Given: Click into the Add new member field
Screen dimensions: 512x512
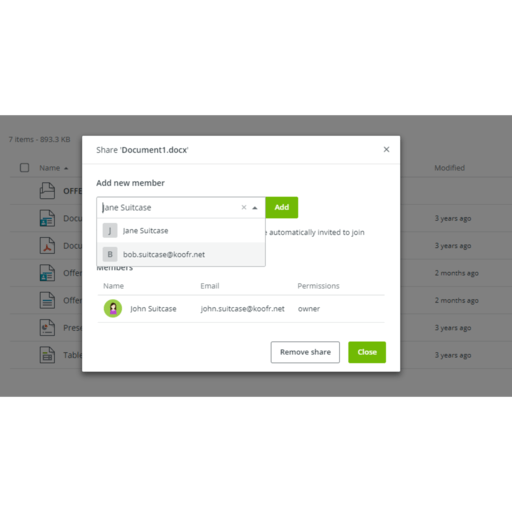Looking at the screenshot, I should tap(168, 207).
